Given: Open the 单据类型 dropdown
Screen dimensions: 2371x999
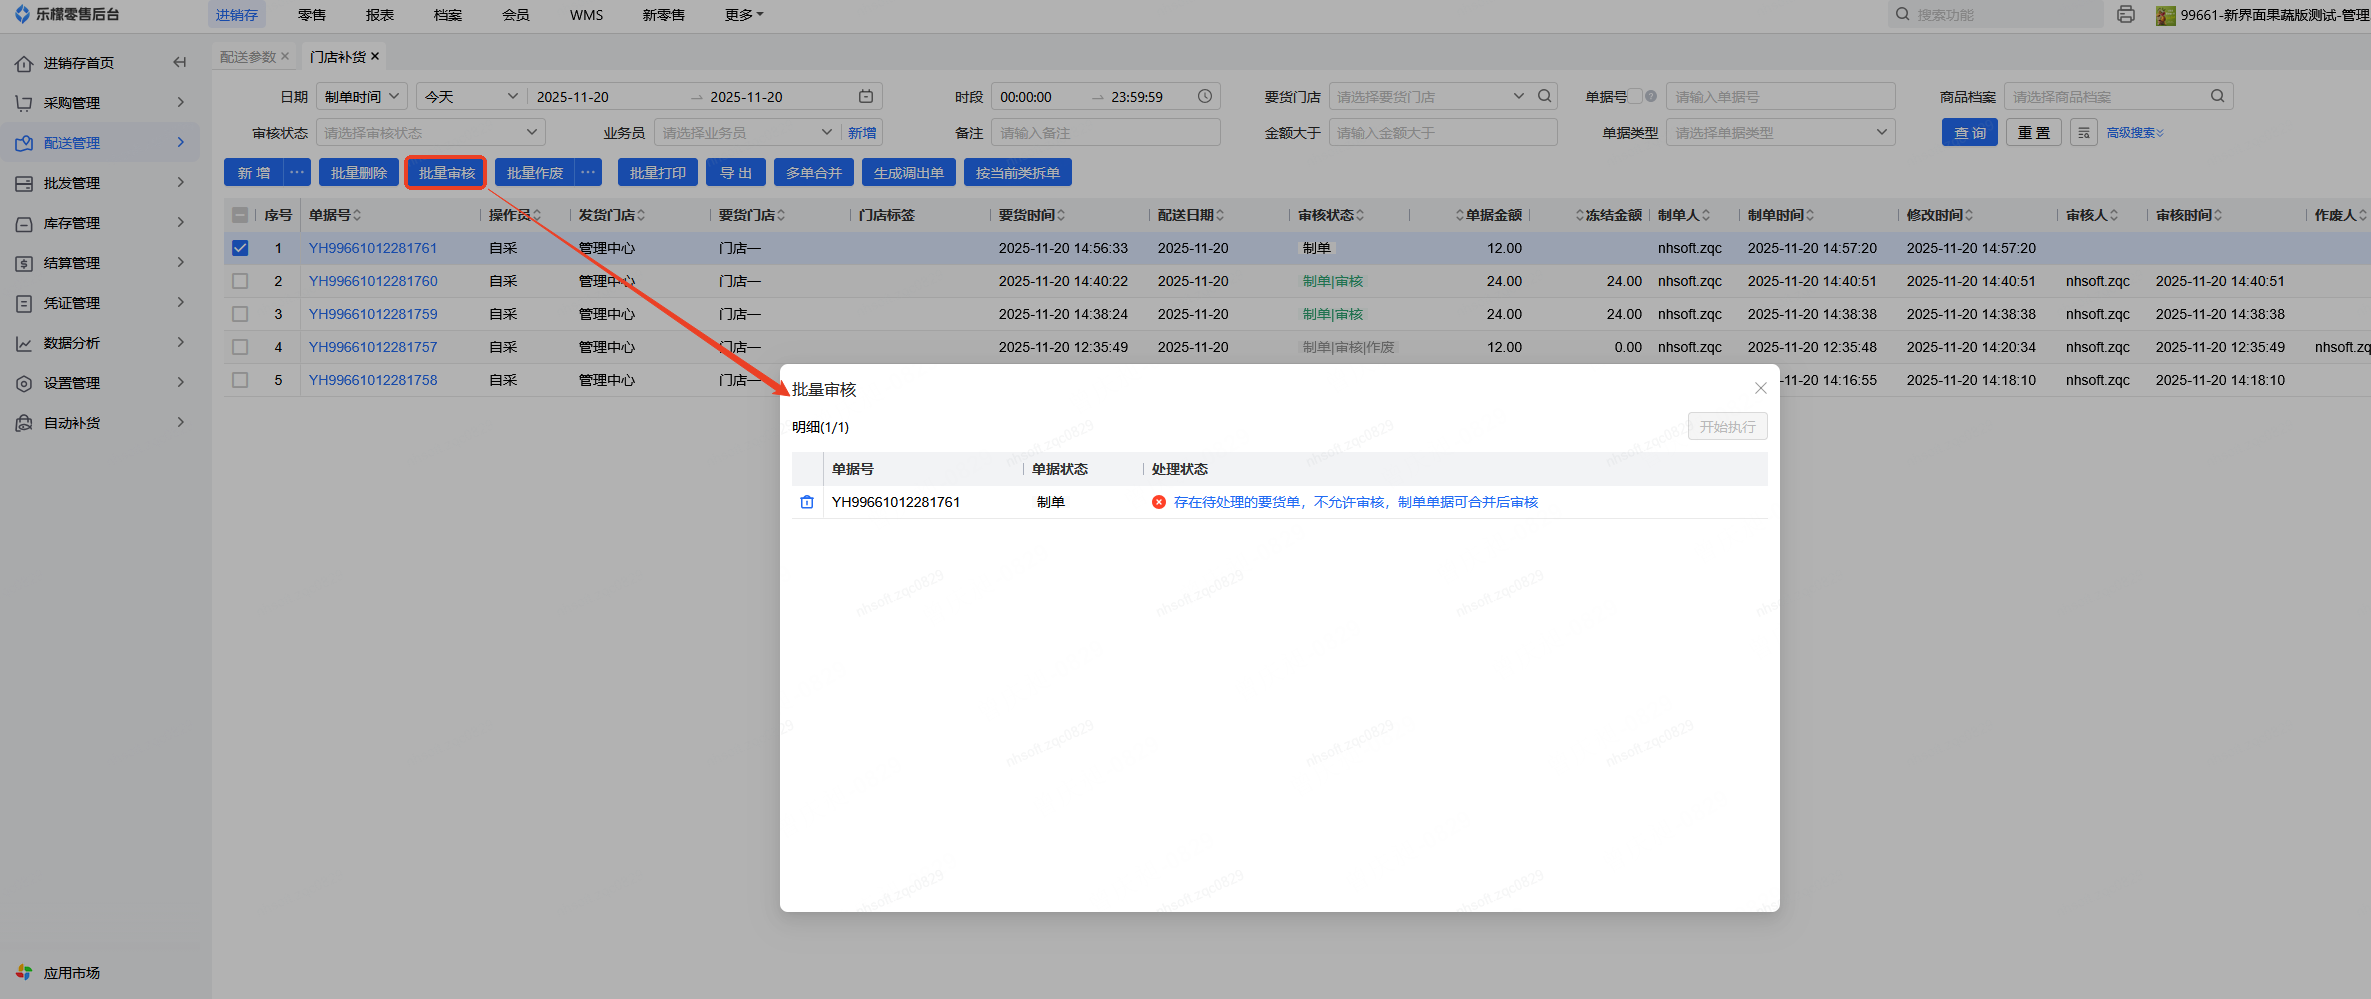Looking at the screenshot, I should (1780, 132).
